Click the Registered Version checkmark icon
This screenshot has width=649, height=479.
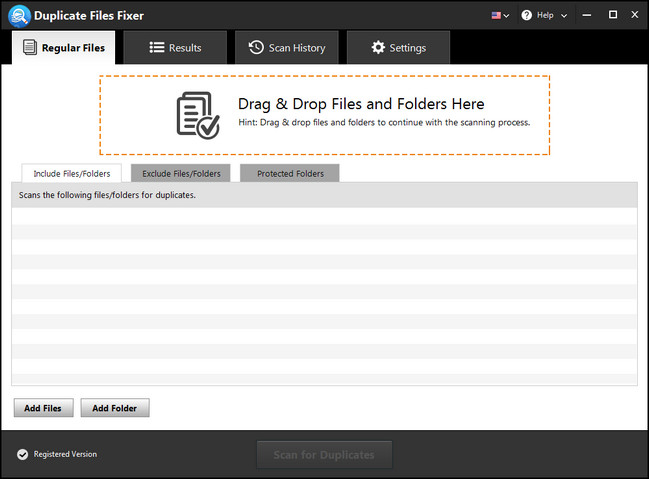tap(22, 455)
